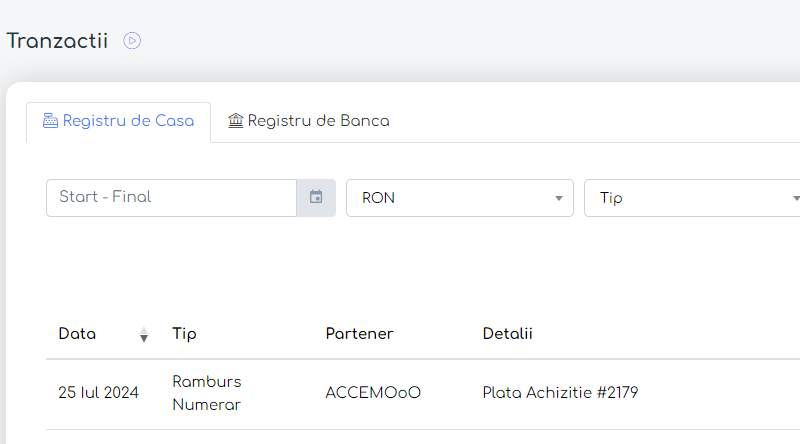Click the Ramburs Numerar type cell

[x=207, y=393]
